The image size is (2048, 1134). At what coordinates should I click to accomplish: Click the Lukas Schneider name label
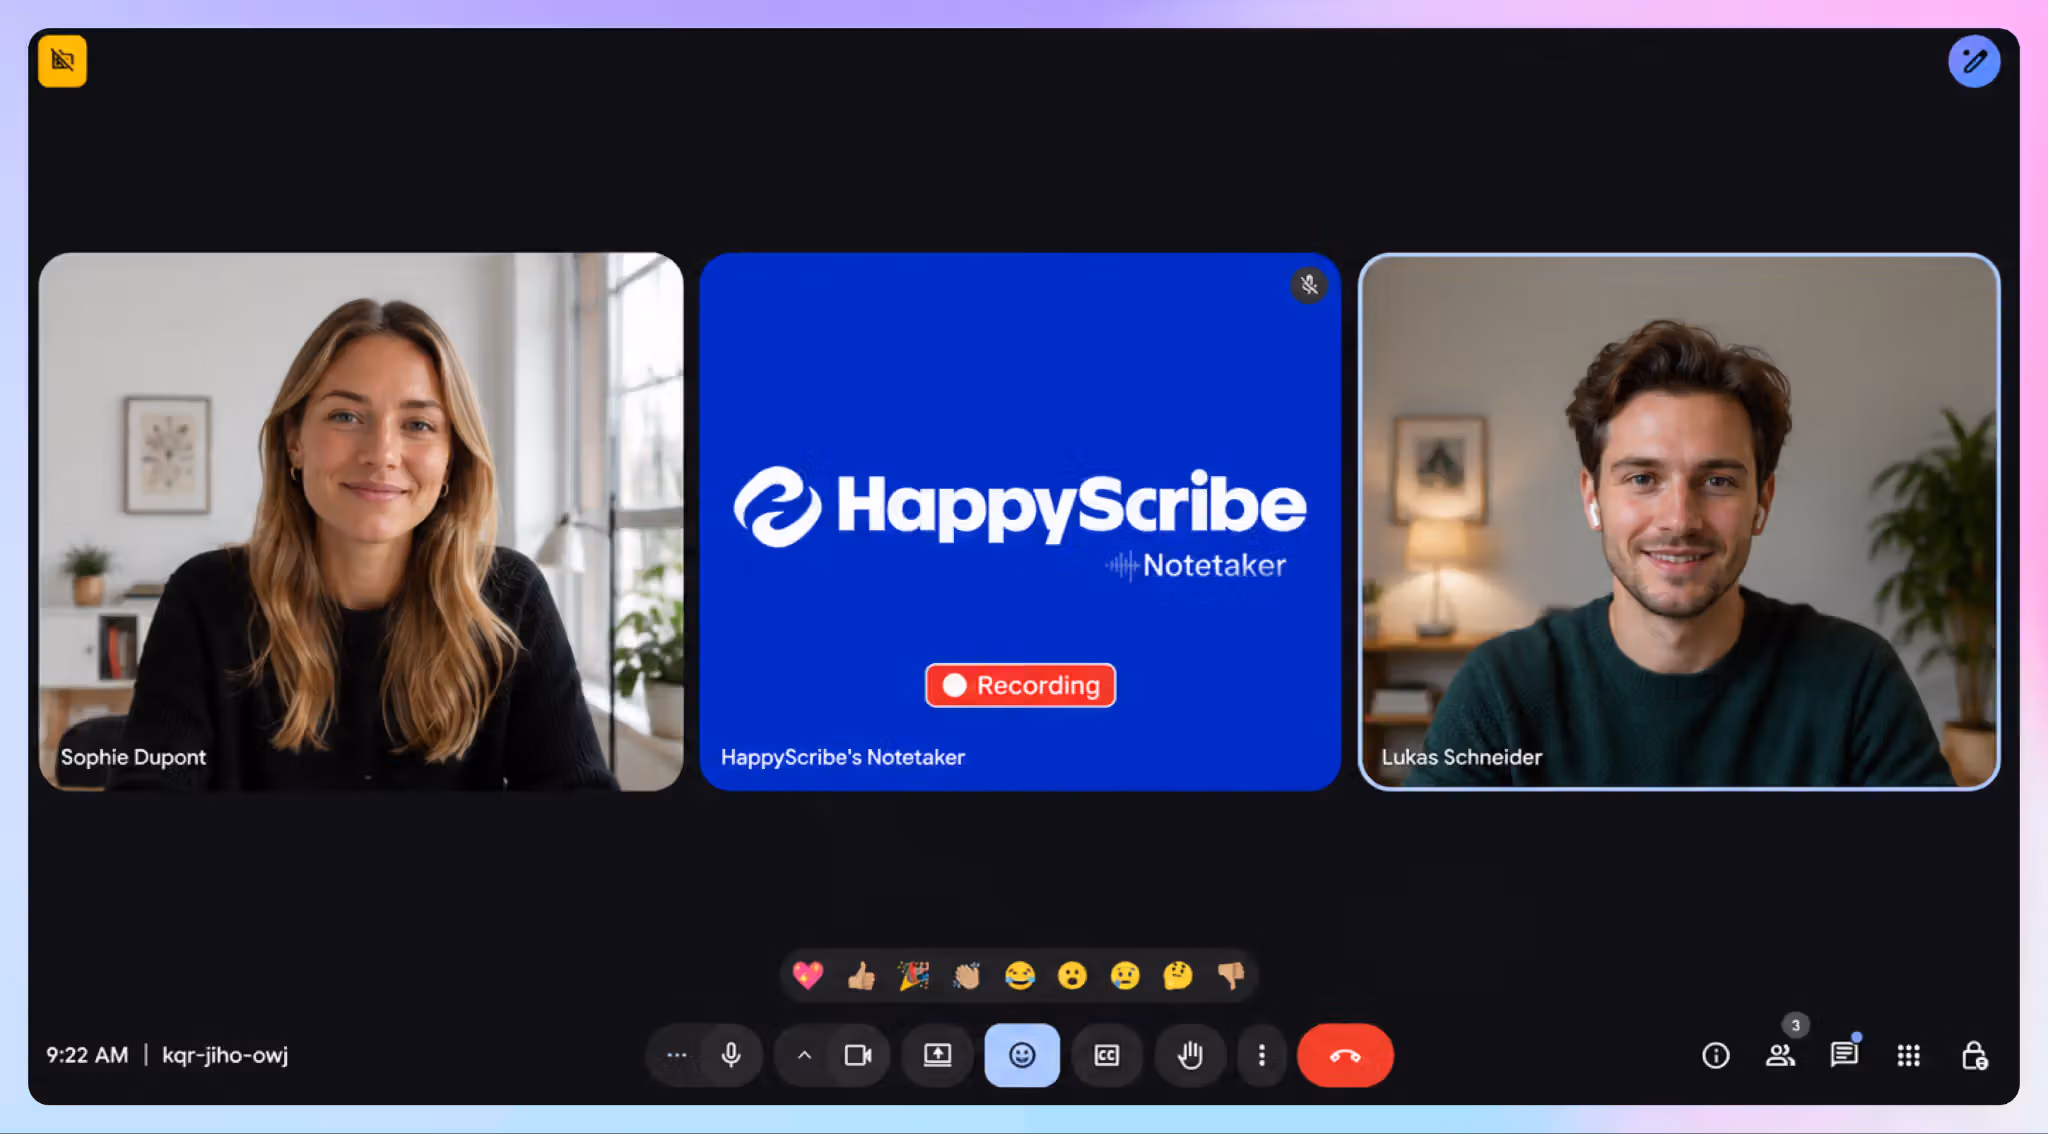click(1462, 757)
